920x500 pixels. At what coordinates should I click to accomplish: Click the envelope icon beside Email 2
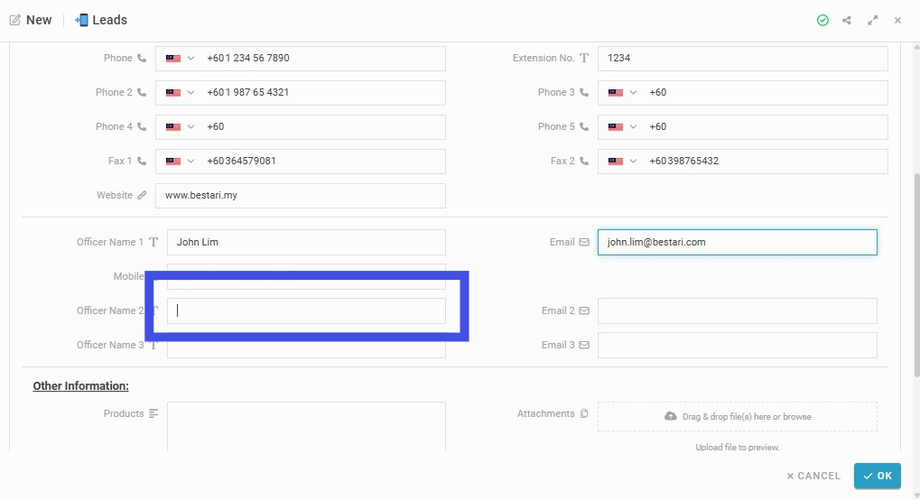(x=584, y=311)
